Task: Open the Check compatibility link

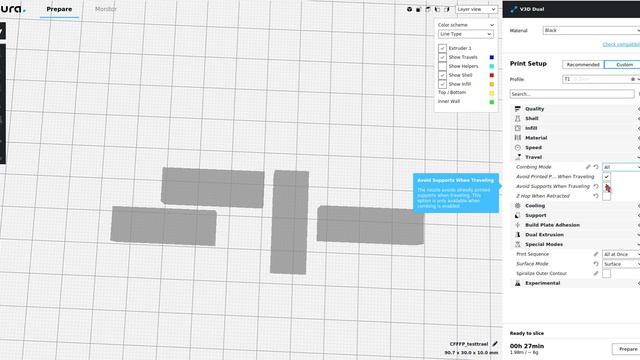Action: pos(621,44)
